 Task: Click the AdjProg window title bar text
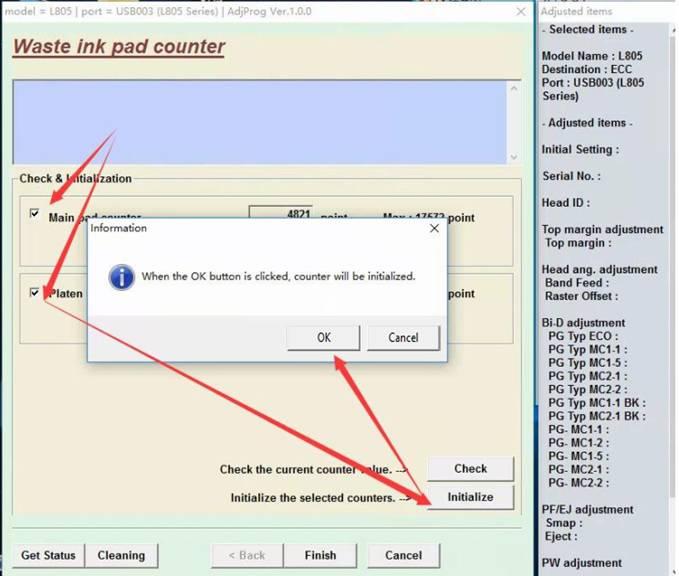pos(158,11)
